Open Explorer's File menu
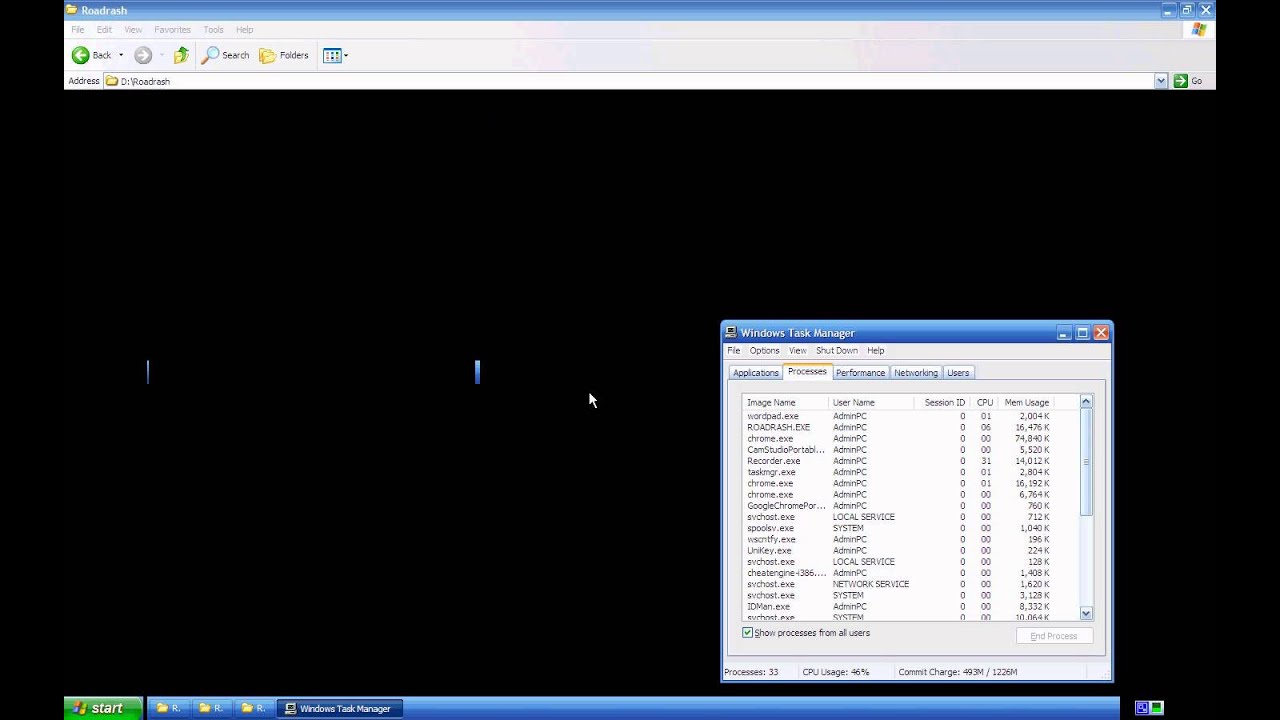This screenshot has width=1280, height=720. [77, 30]
